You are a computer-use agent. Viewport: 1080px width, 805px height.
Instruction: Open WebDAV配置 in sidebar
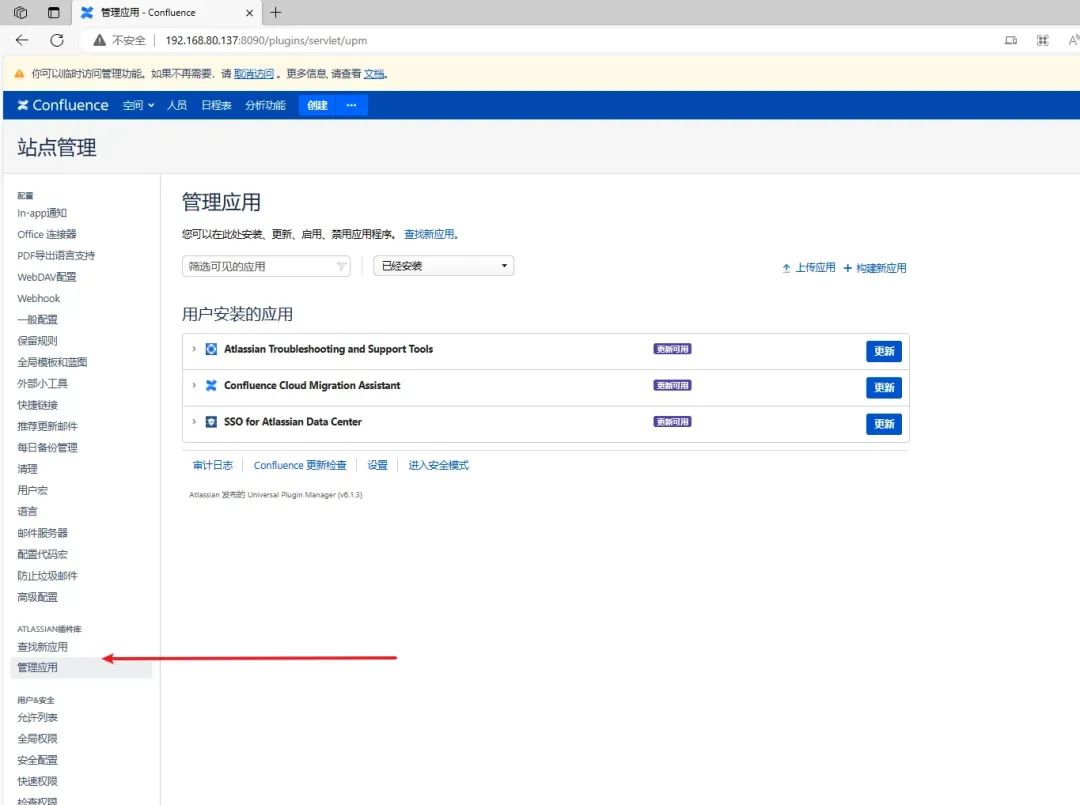47,277
